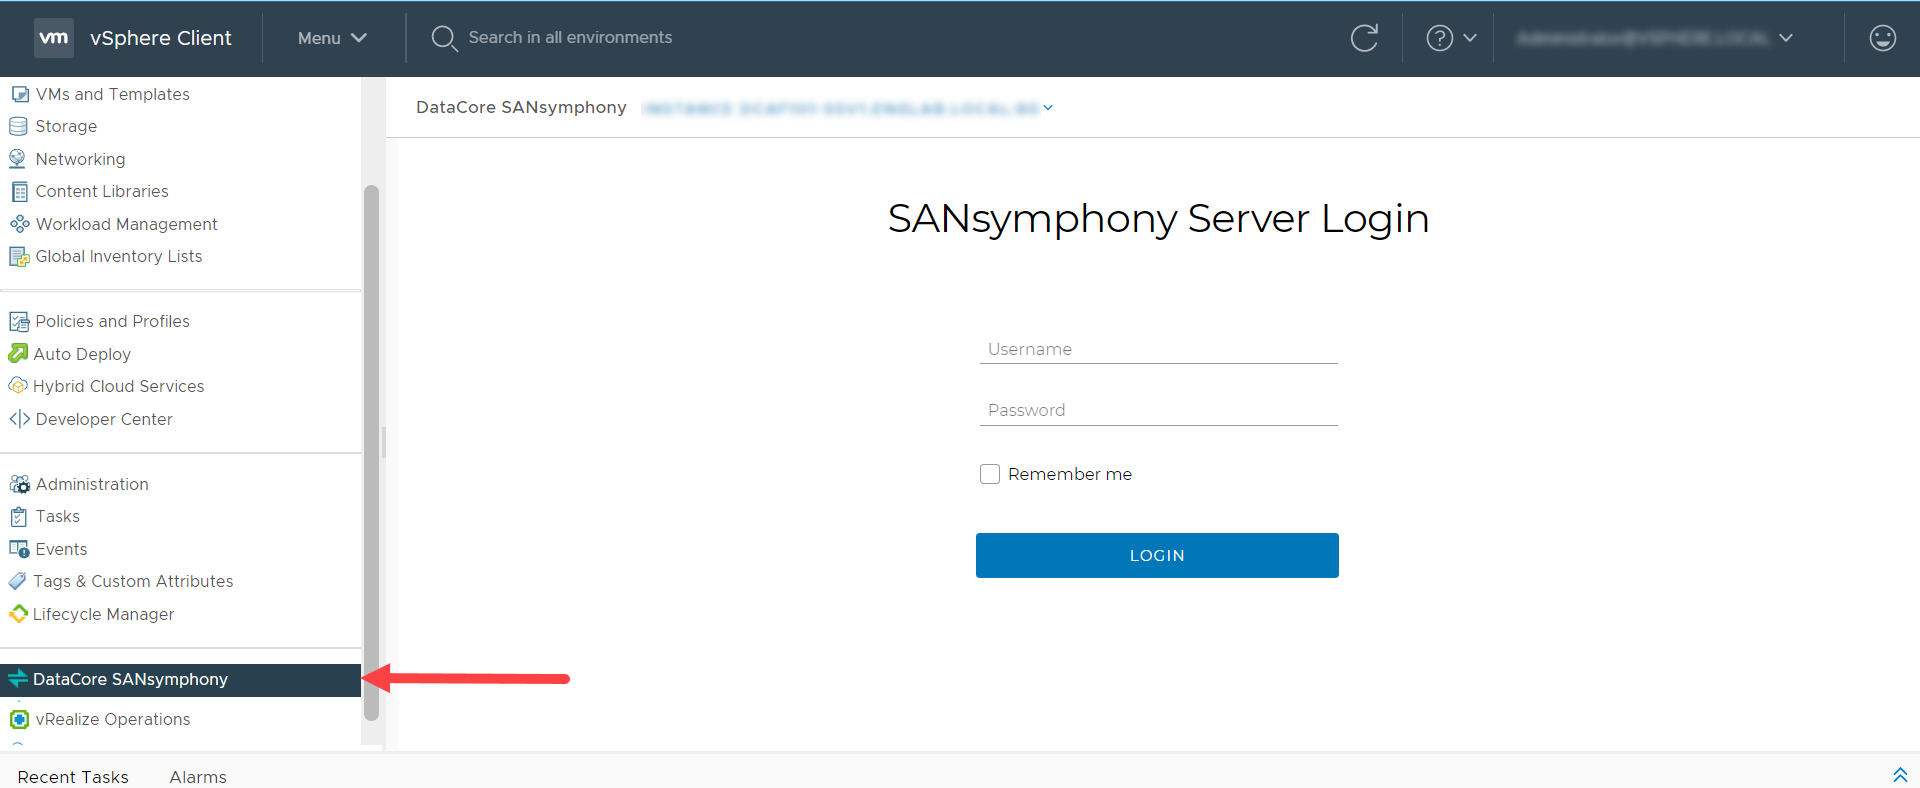
Task: Click the Networking globe icon
Action: pyautogui.click(x=17, y=159)
